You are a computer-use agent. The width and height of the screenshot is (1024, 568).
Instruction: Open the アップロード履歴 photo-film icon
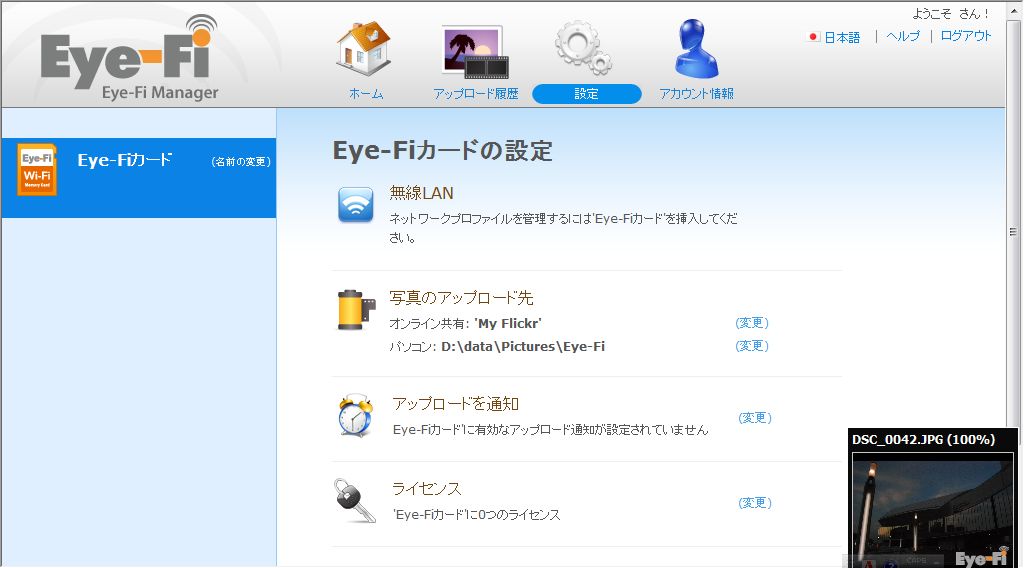[475, 52]
